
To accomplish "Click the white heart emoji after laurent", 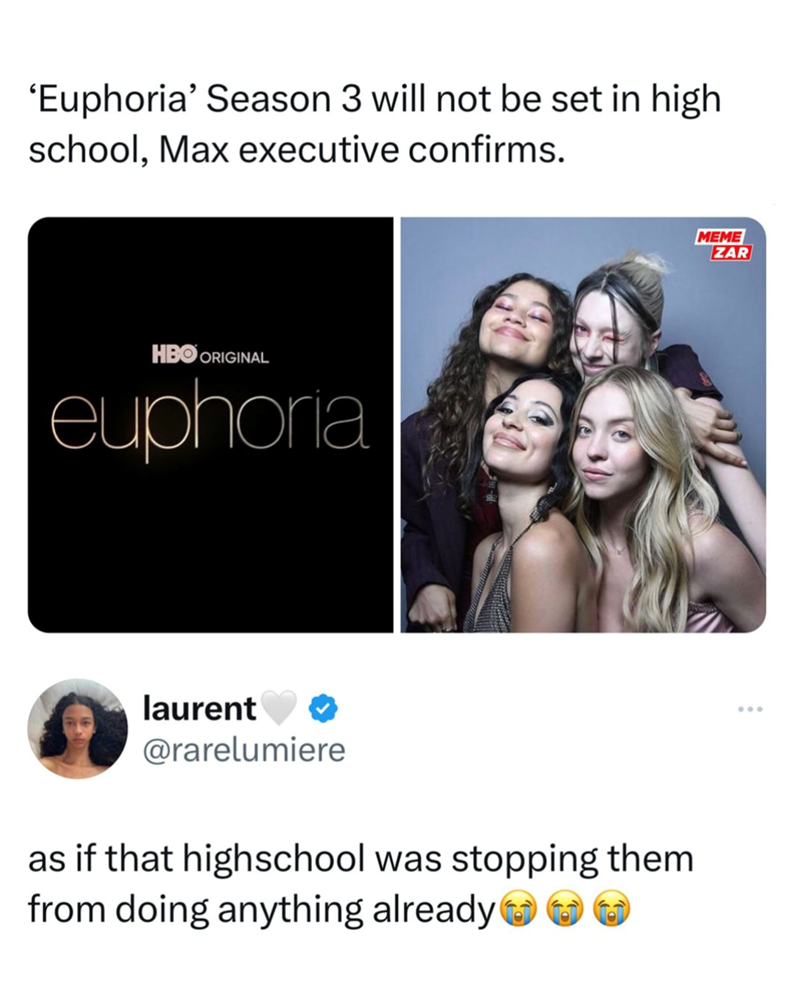I will click(x=279, y=708).
